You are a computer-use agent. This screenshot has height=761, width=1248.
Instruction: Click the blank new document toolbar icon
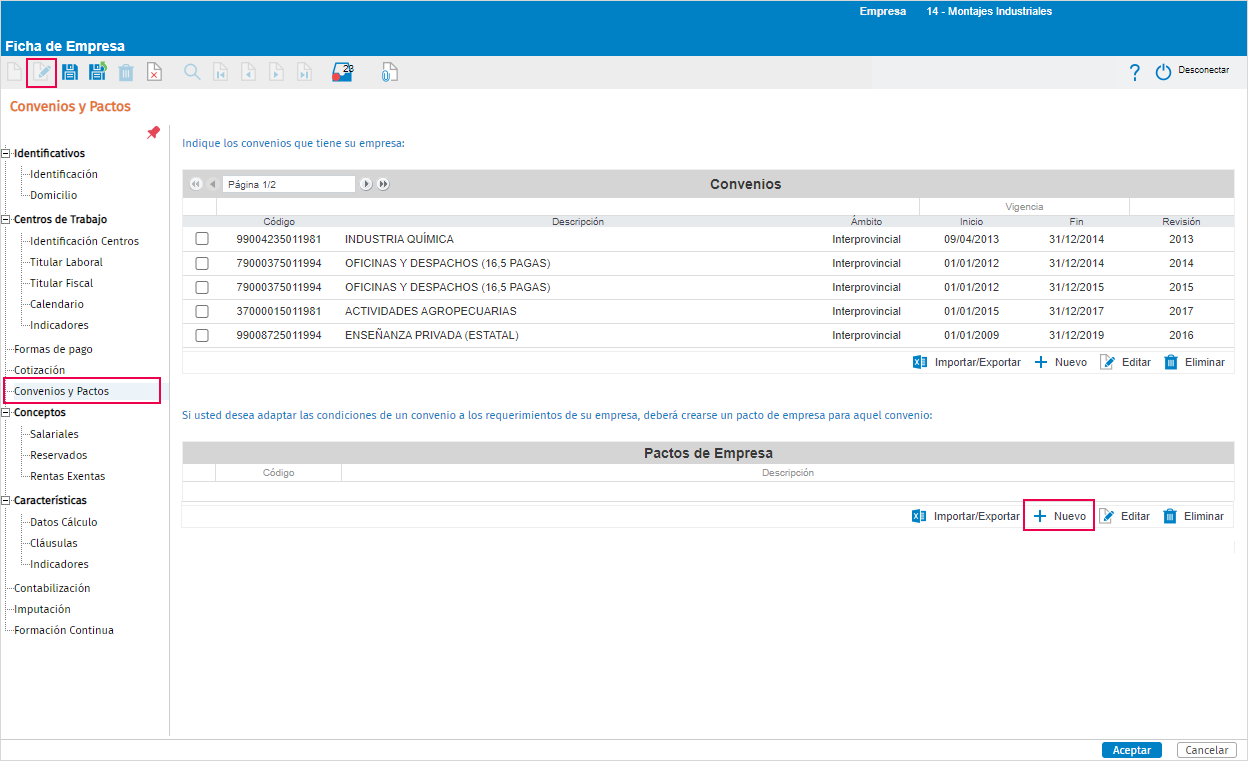[14, 72]
